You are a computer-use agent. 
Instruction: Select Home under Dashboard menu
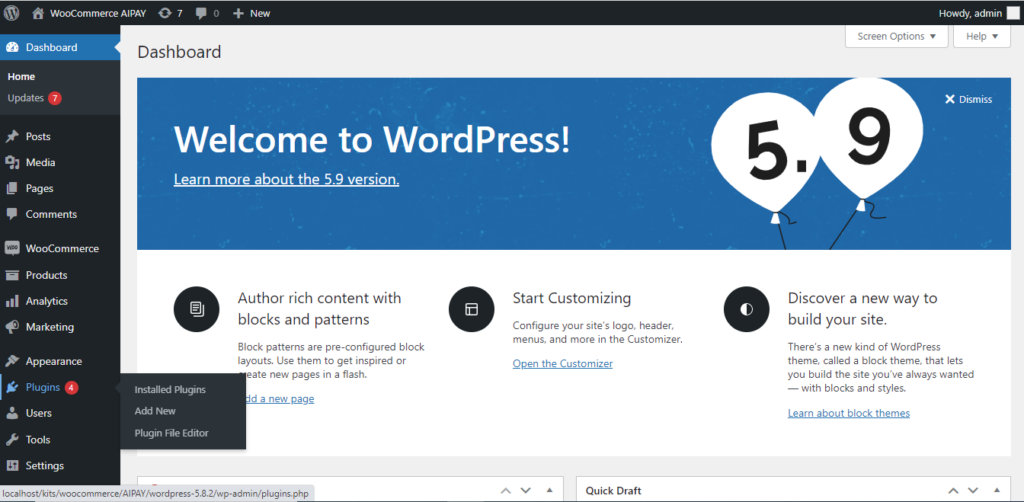click(x=22, y=76)
